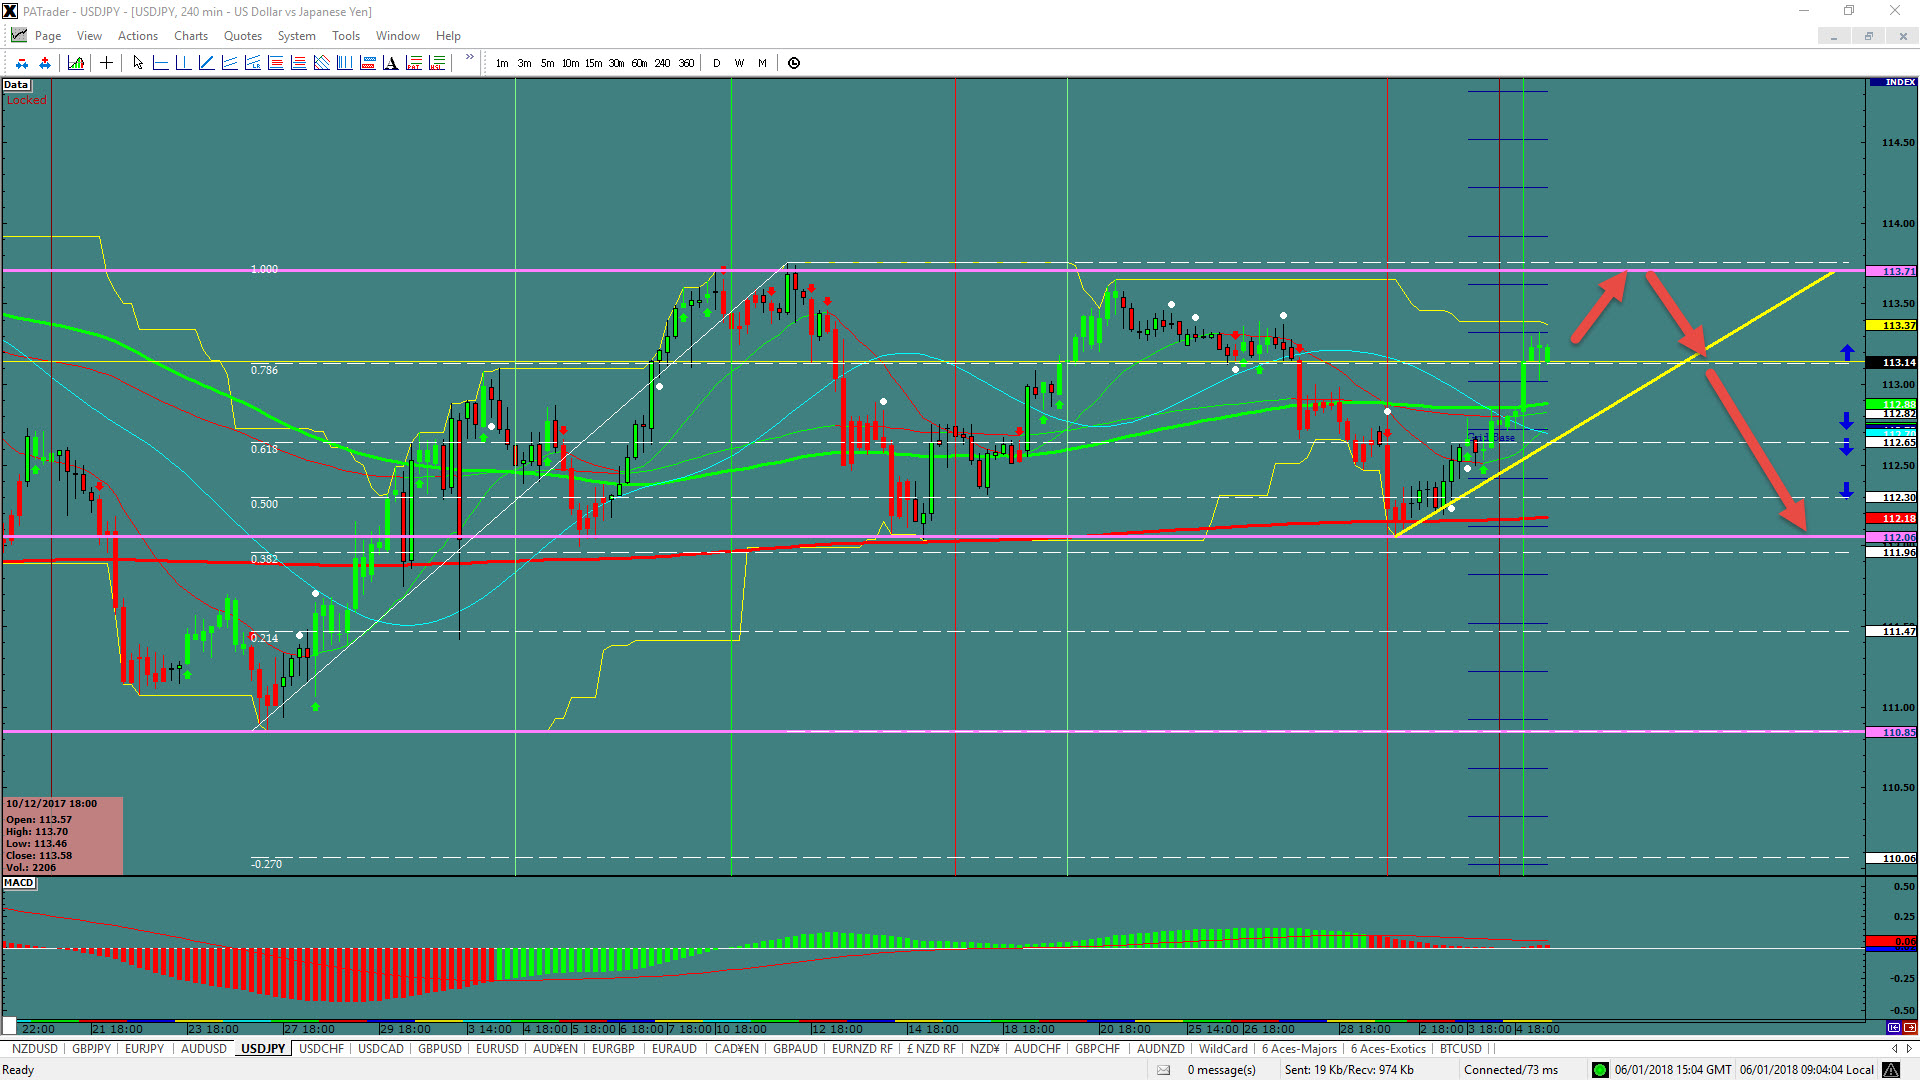Screen dimensions: 1920x1080
Task: Open the Actions menu
Action: coord(138,36)
